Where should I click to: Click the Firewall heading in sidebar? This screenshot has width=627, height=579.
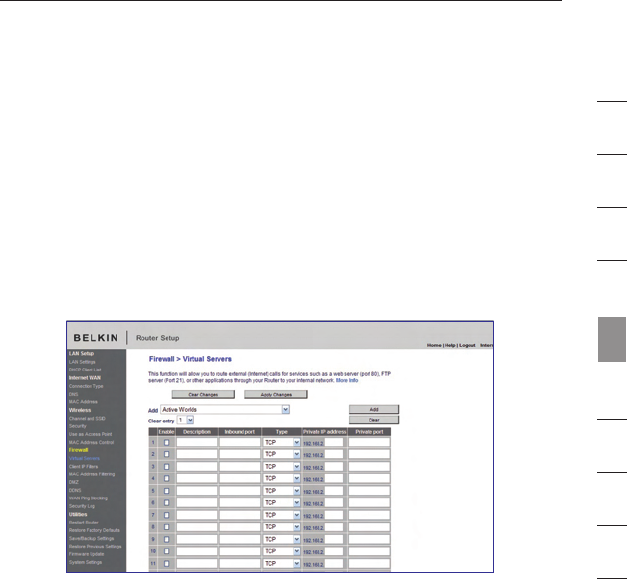click(x=78, y=450)
